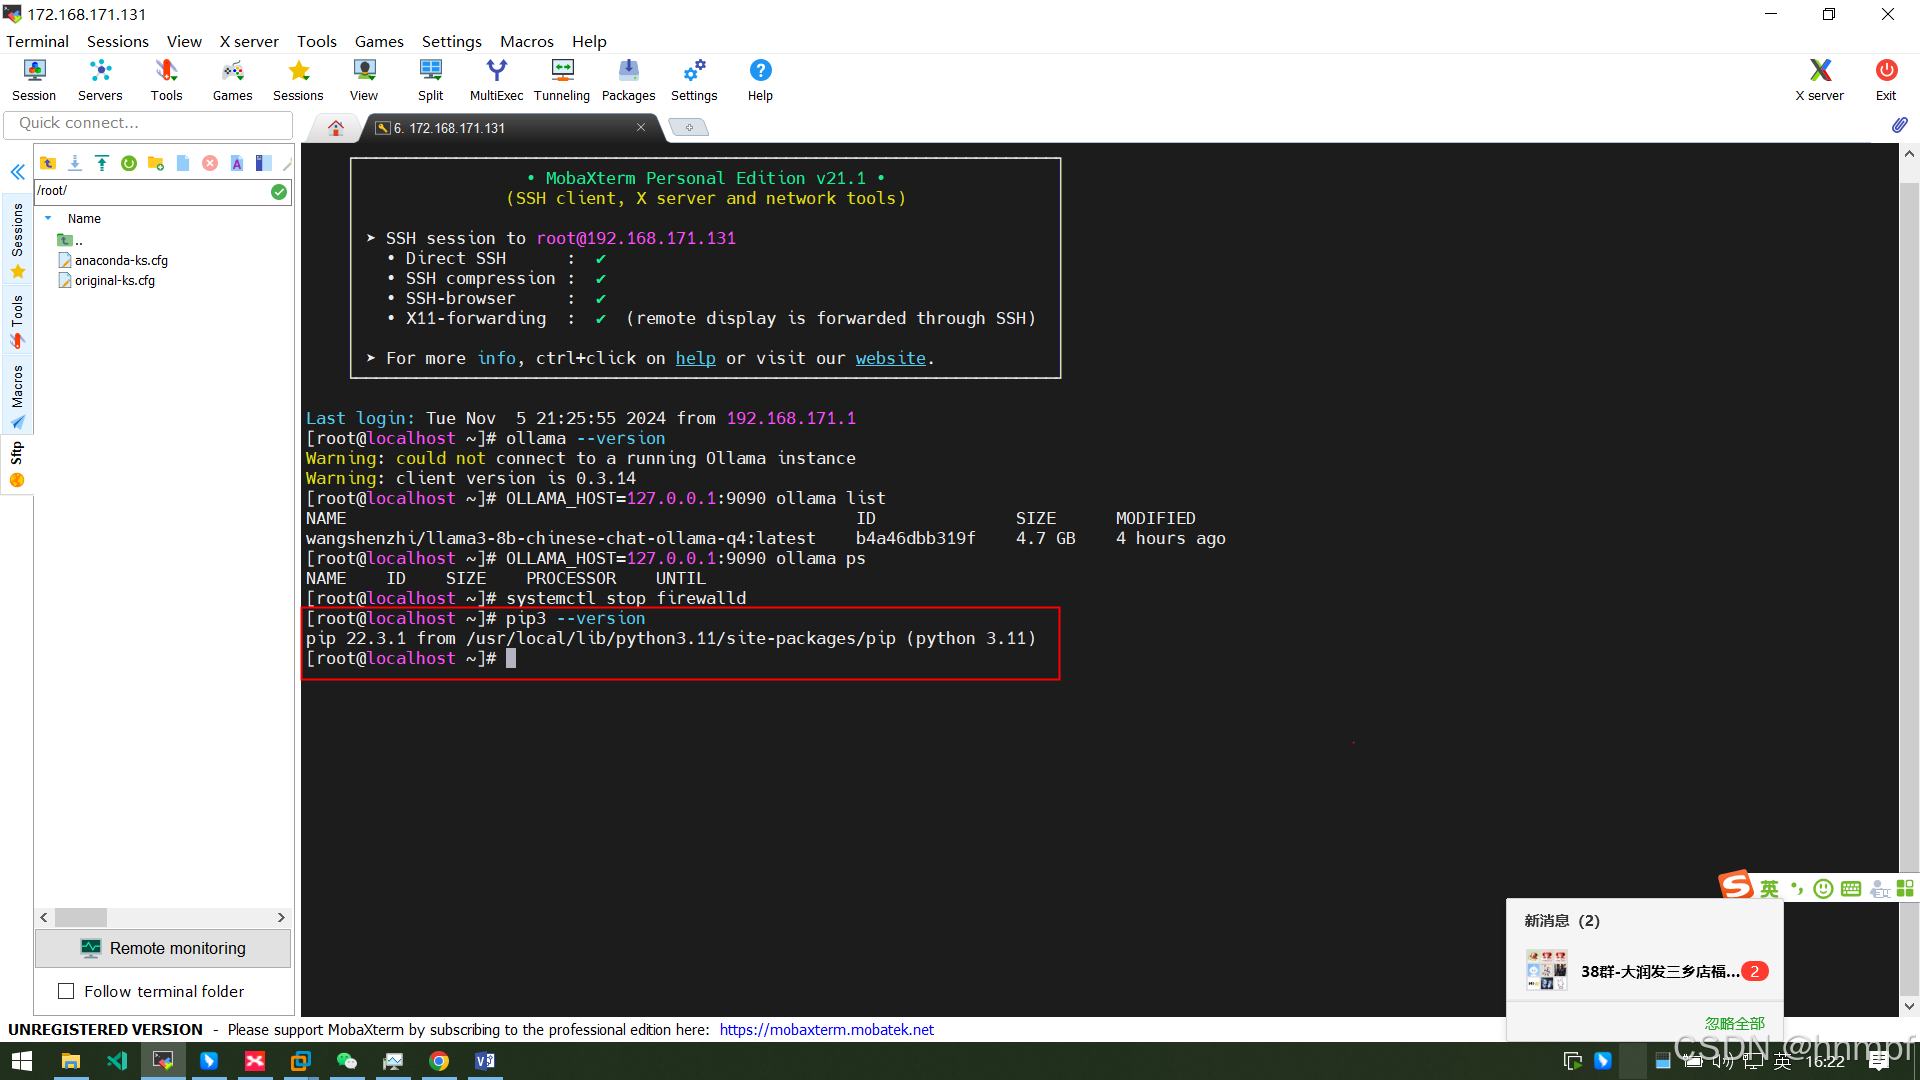The height and width of the screenshot is (1080, 1920).
Task: Select the original-ks.cfg file
Action: click(x=106, y=280)
